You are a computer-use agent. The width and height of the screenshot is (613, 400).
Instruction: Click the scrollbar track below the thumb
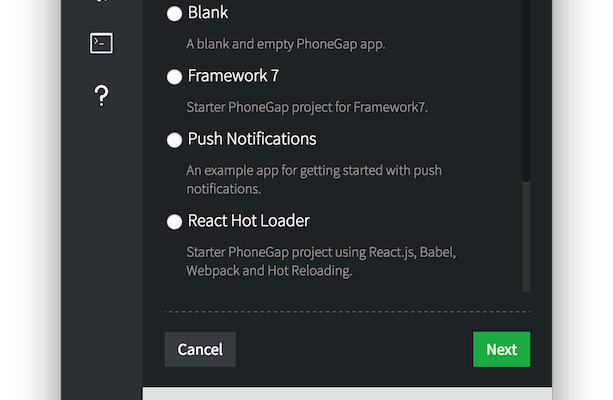(526, 237)
